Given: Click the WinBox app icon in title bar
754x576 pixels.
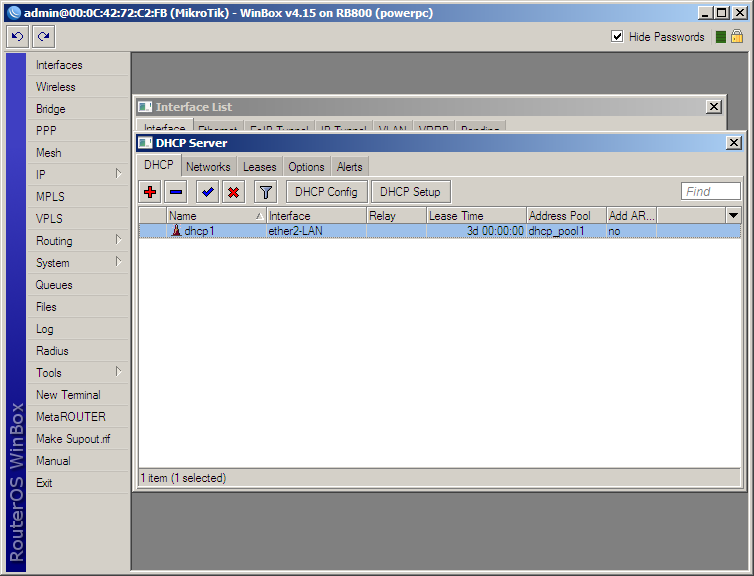Looking at the screenshot, I should coord(14,13).
